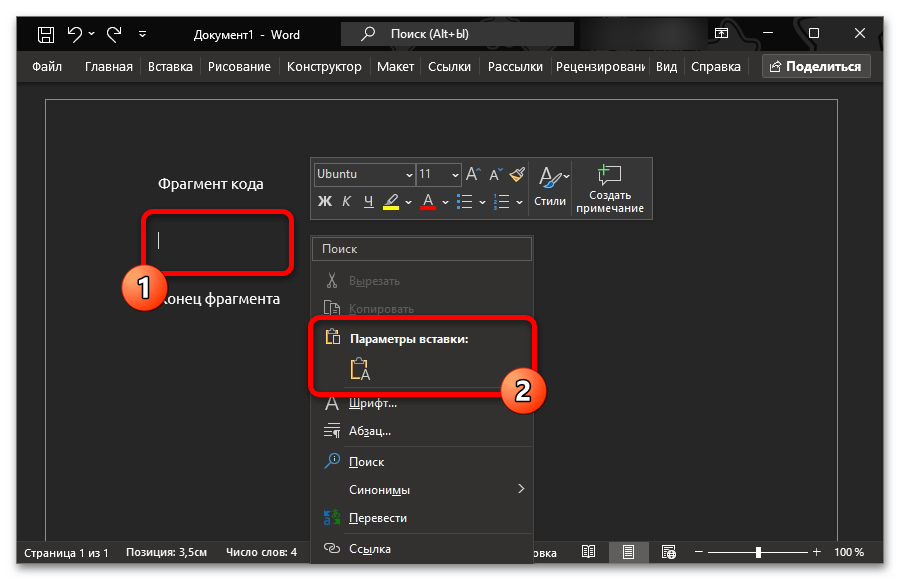Switch to Web Layout view icon
The width and height of the screenshot is (900, 580).
click(669, 552)
